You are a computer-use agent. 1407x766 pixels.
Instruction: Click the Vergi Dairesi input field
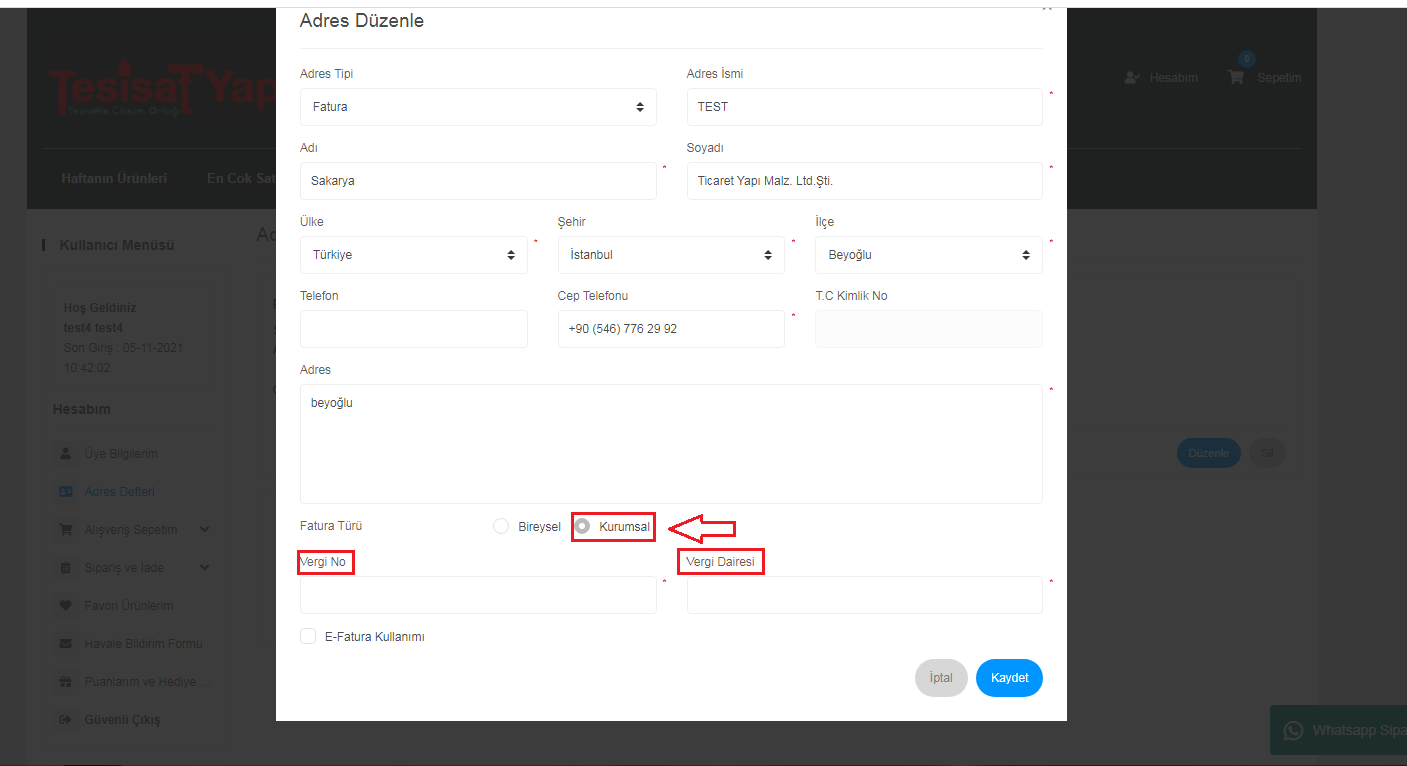(864, 595)
